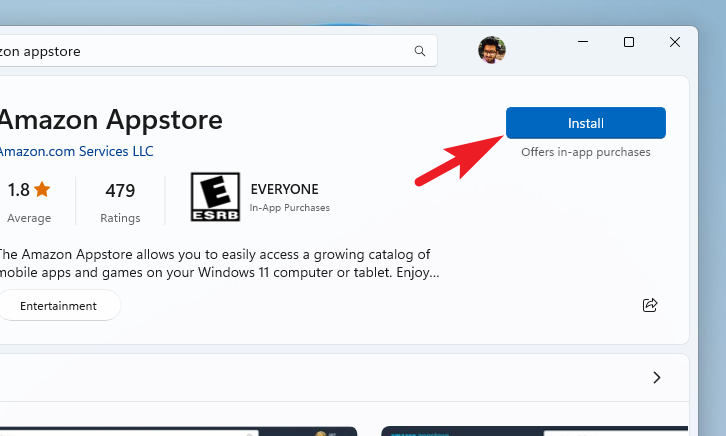Expand the section chevron arrow

(x=657, y=378)
